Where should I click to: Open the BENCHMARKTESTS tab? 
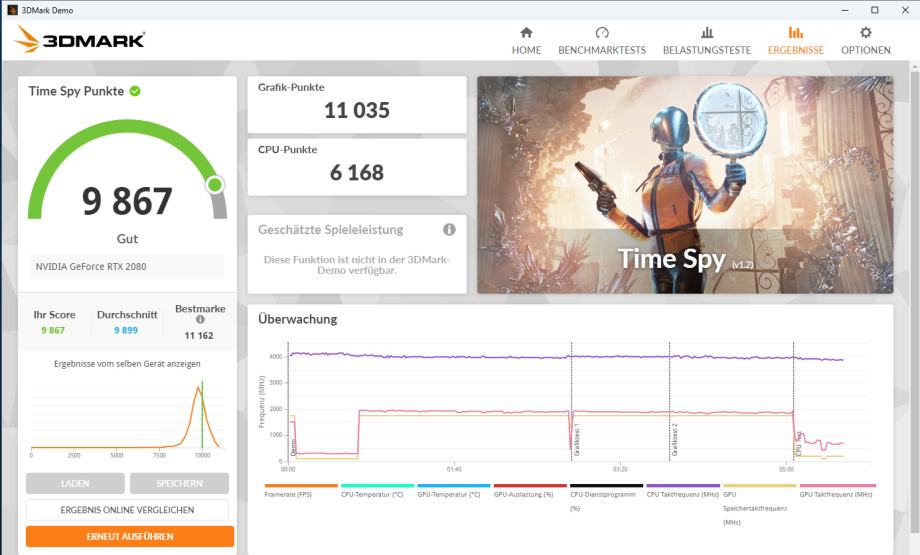pos(602,41)
